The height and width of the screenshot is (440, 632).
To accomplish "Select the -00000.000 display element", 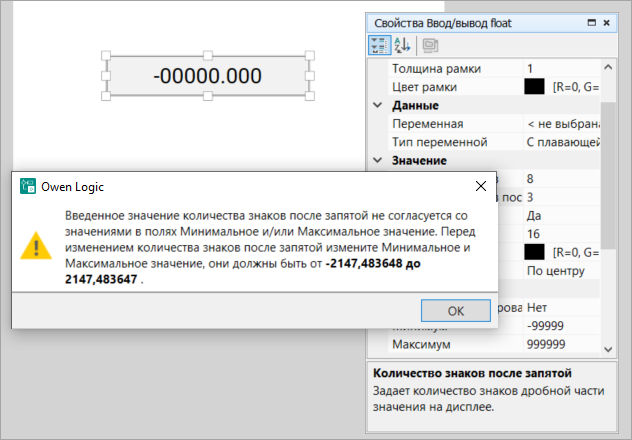I will [207, 75].
